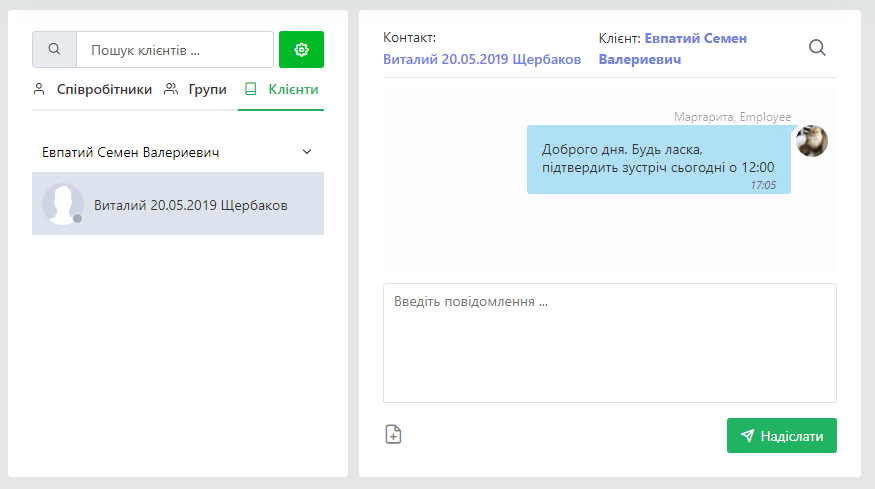Open the Виталий 20.05.2019 Щербаков contact link
This screenshot has width=875, height=489.
tap(482, 60)
